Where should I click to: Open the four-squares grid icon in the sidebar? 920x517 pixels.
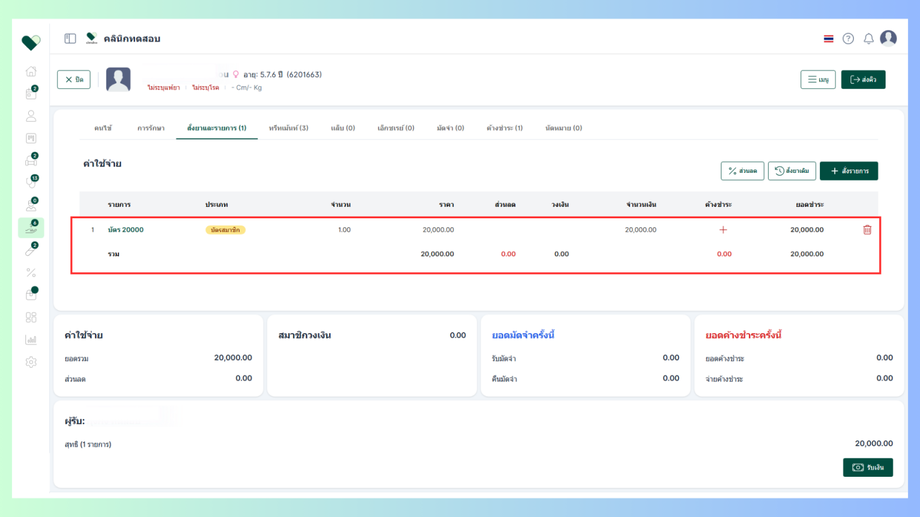(x=31, y=317)
